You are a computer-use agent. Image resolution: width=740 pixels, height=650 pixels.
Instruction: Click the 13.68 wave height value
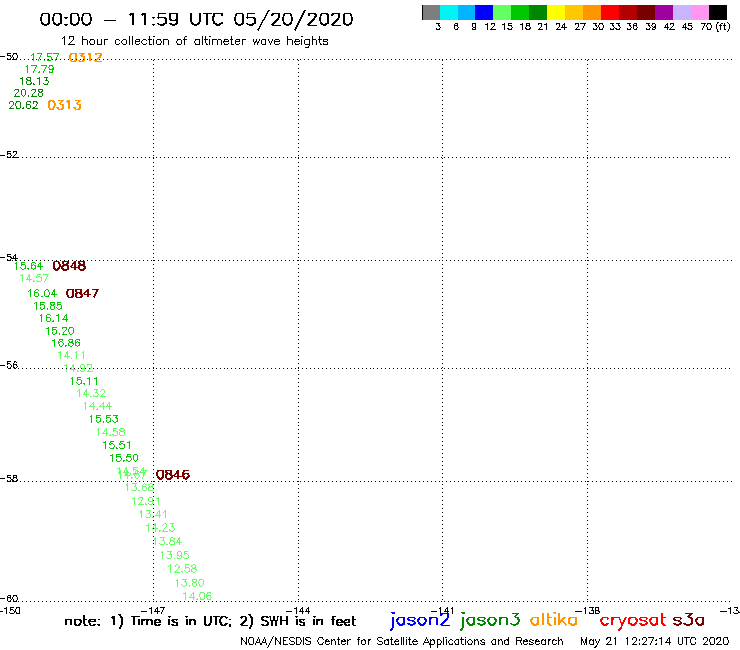pyautogui.click(x=139, y=487)
